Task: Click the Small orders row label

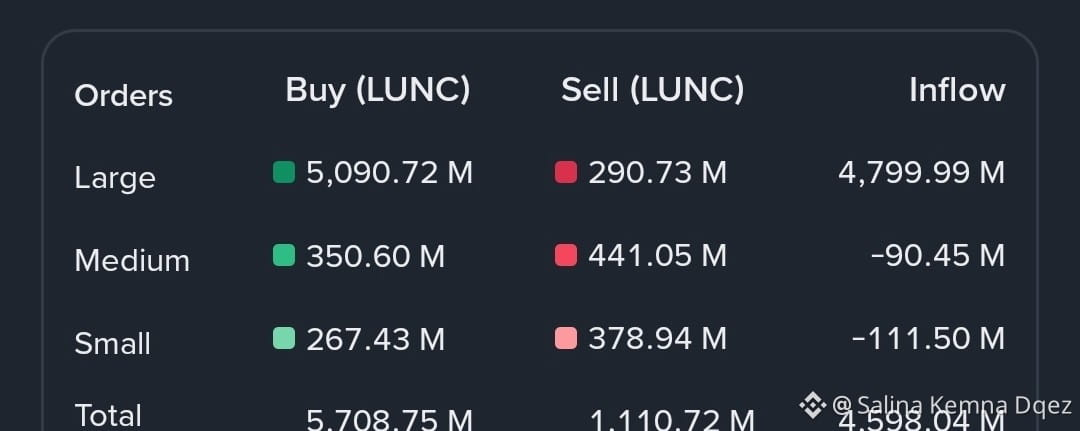Action: [x=112, y=344]
